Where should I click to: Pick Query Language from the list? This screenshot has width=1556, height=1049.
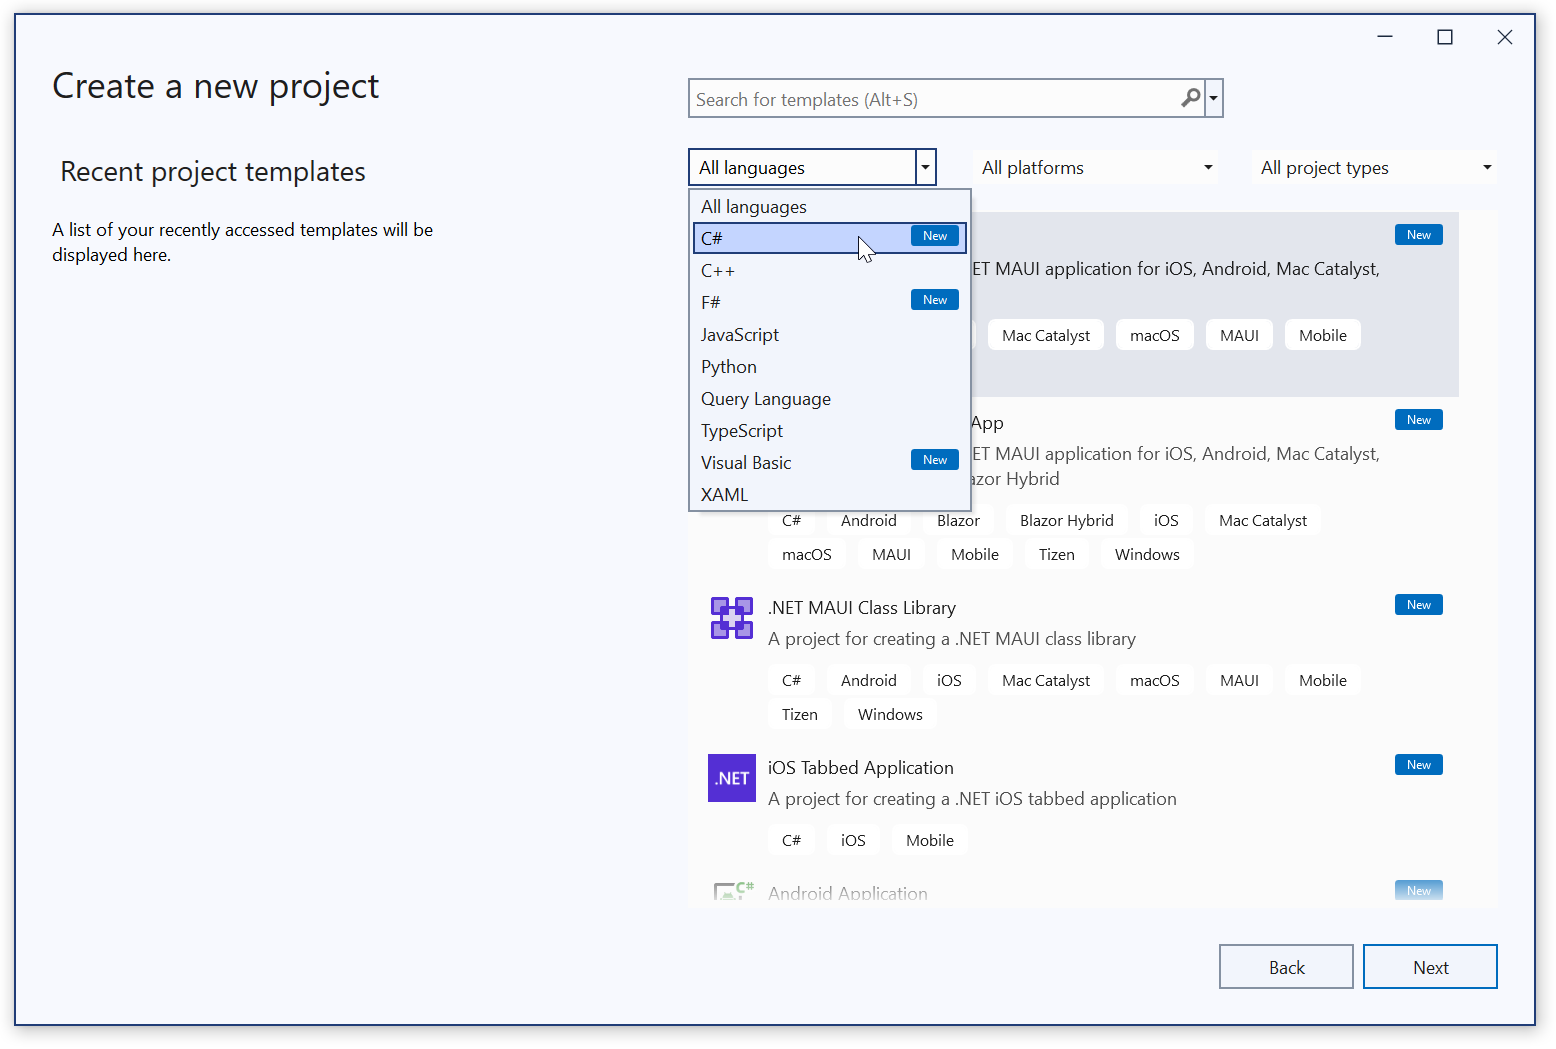pos(830,399)
